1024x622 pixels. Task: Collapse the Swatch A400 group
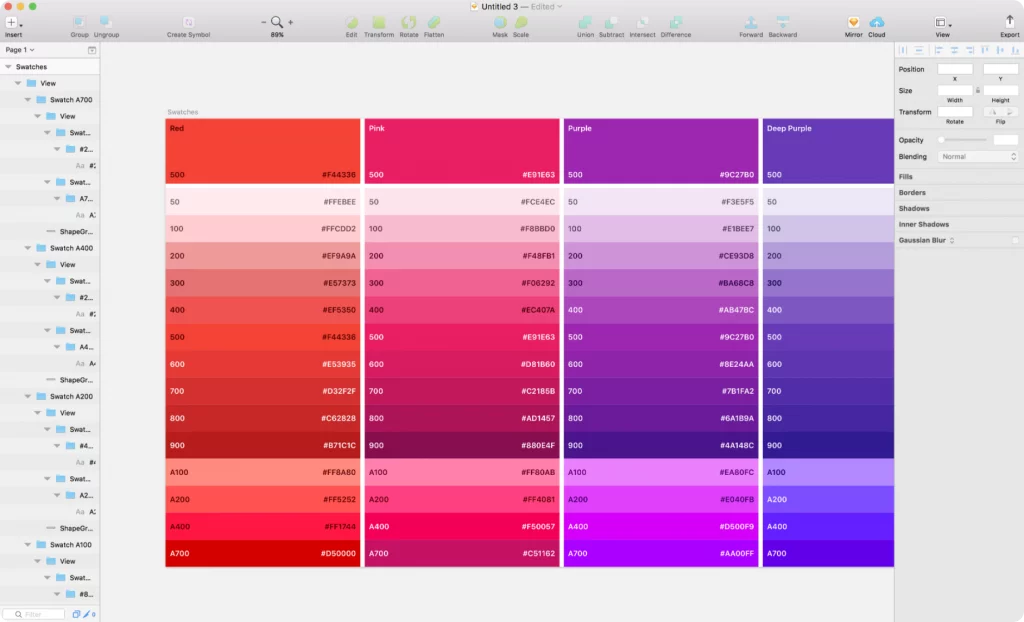click(x=27, y=248)
